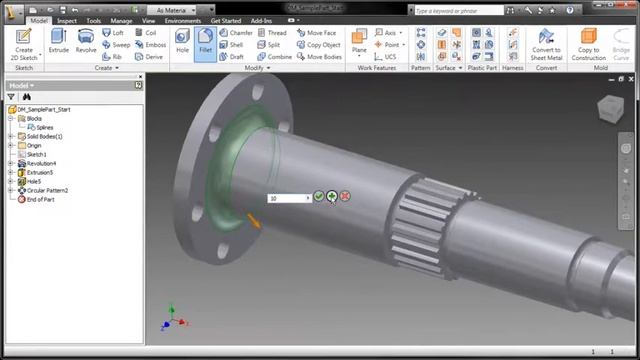Click the application menu button
Screen dimensions: 640x360
point(13,12)
